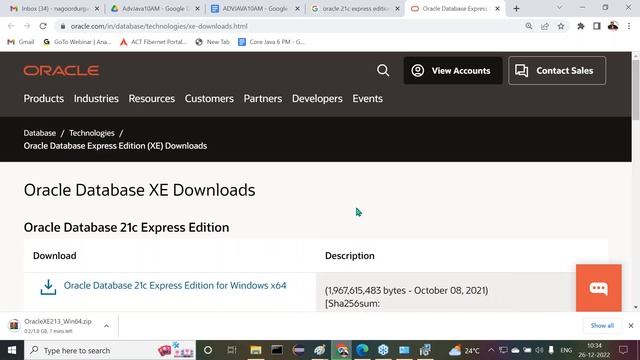Click the Oracle logo
The width and height of the screenshot is (640, 360).
click(x=61, y=71)
